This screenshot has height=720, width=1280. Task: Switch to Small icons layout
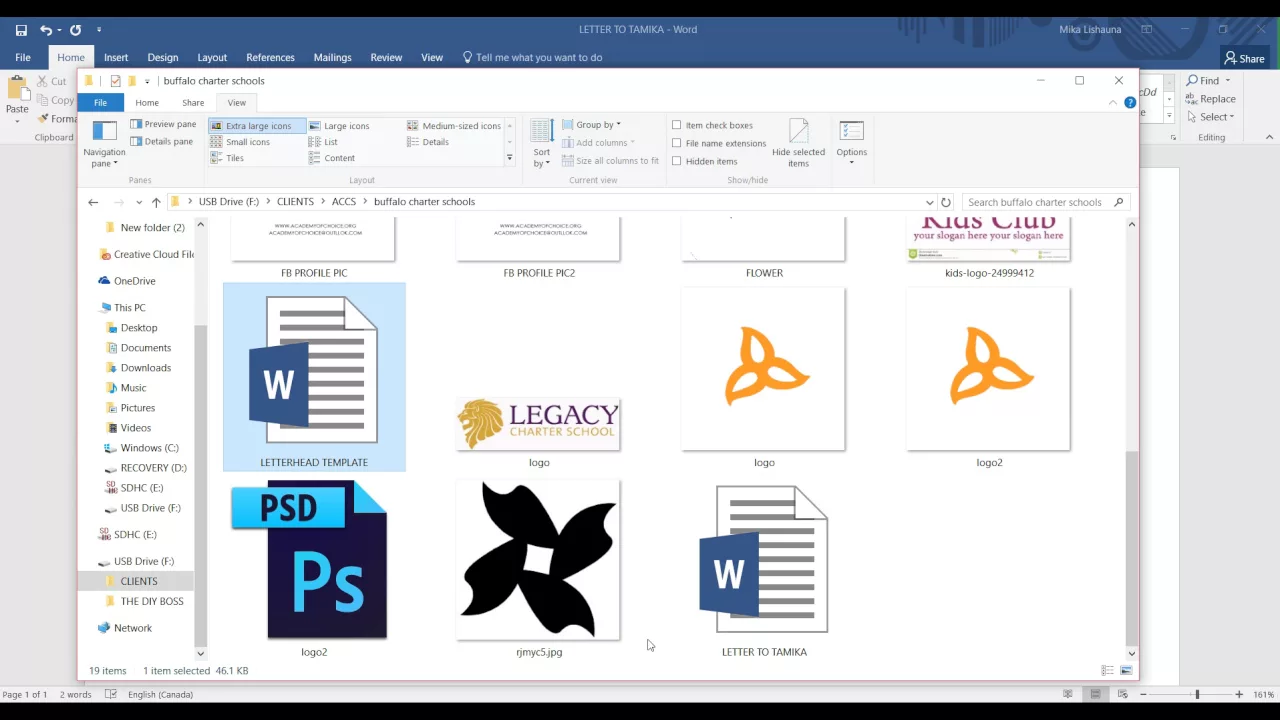click(x=240, y=142)
